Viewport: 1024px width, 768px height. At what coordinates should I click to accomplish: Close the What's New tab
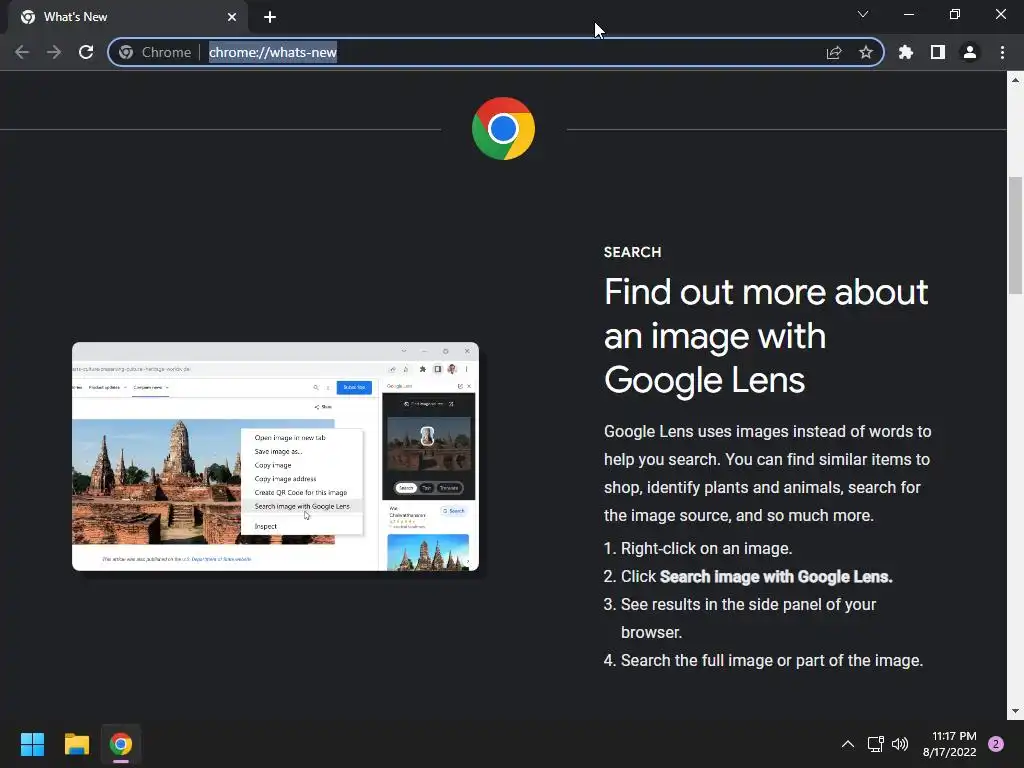(x=232, y=17)
